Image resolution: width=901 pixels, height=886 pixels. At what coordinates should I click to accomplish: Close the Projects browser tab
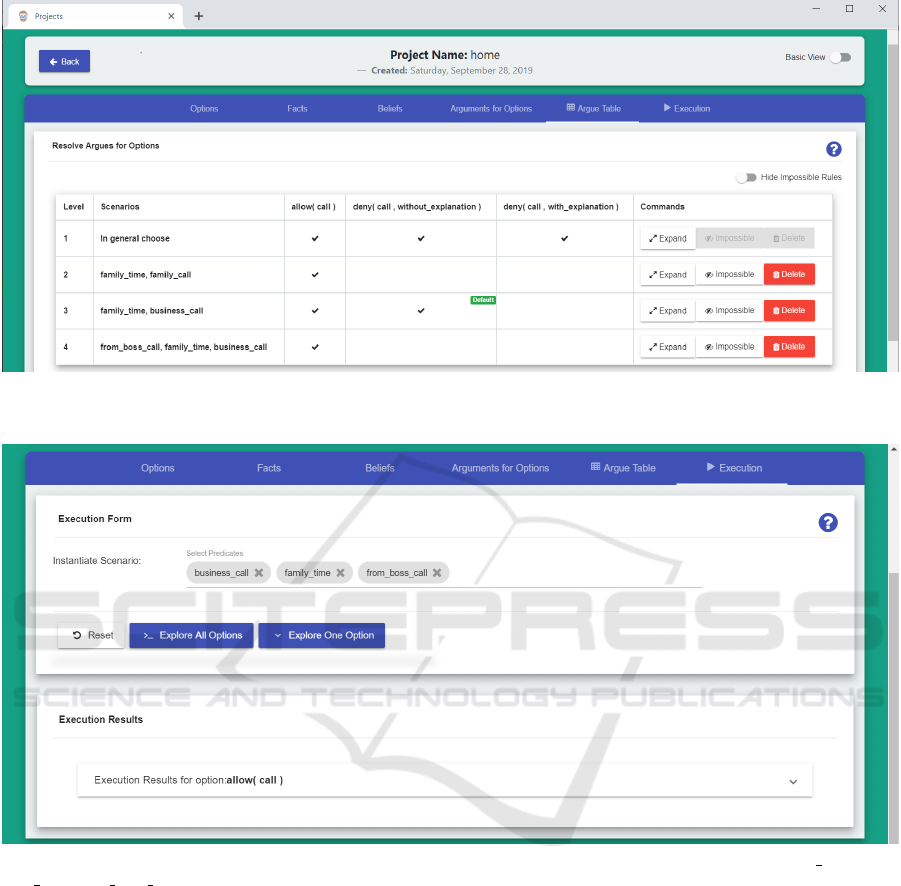point(171,16)
